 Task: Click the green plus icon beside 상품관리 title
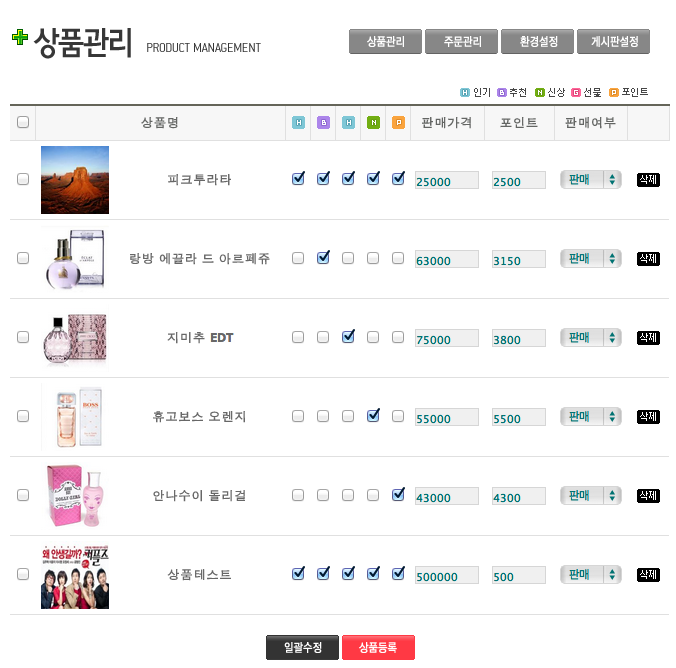[x=20, y=38]
